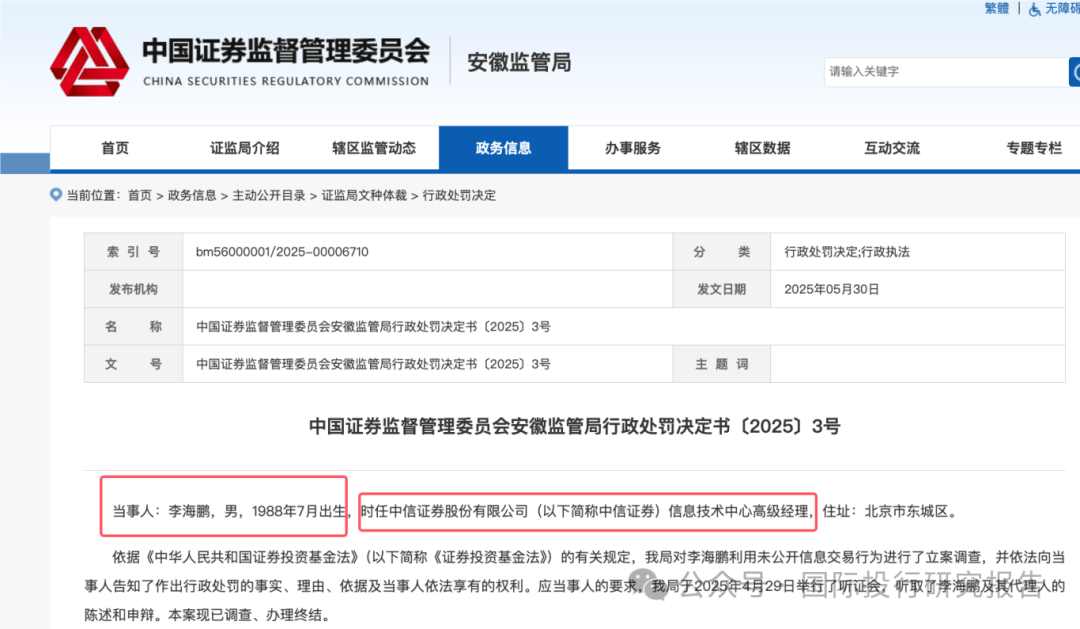Click the text 《中华人民共和国证券投资基金法》

coord(251,557)
